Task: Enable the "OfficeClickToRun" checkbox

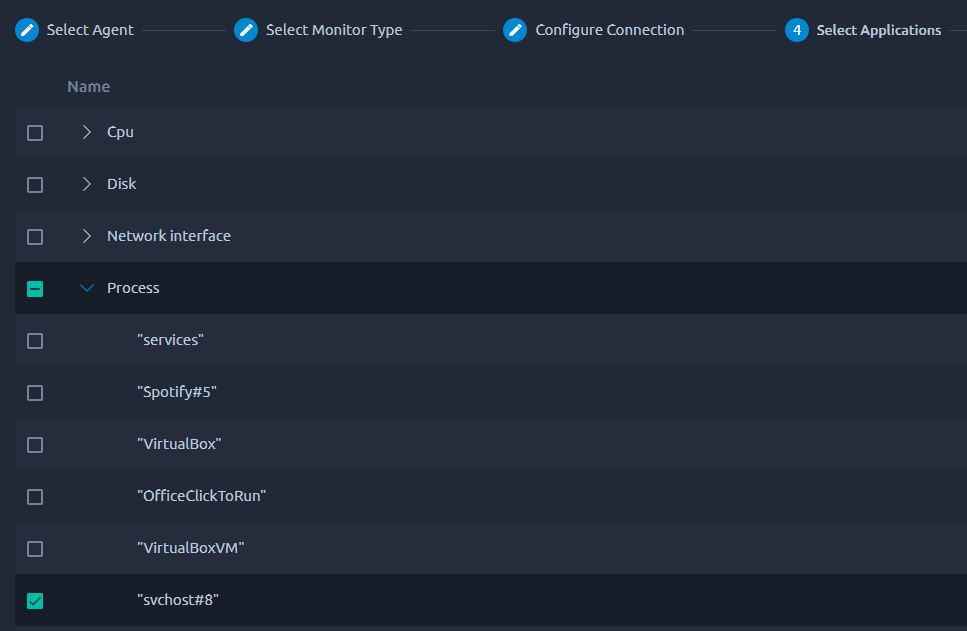Action: (35, 497)
